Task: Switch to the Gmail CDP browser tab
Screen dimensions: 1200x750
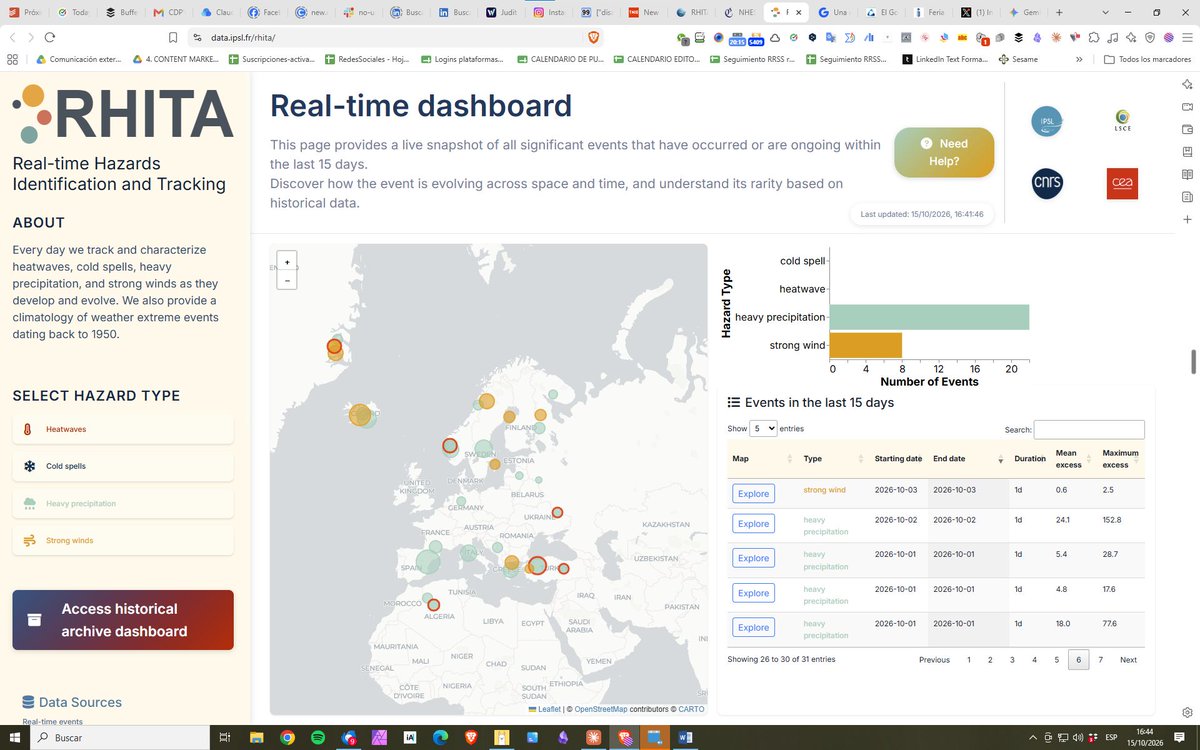Action: pos(169,13)
